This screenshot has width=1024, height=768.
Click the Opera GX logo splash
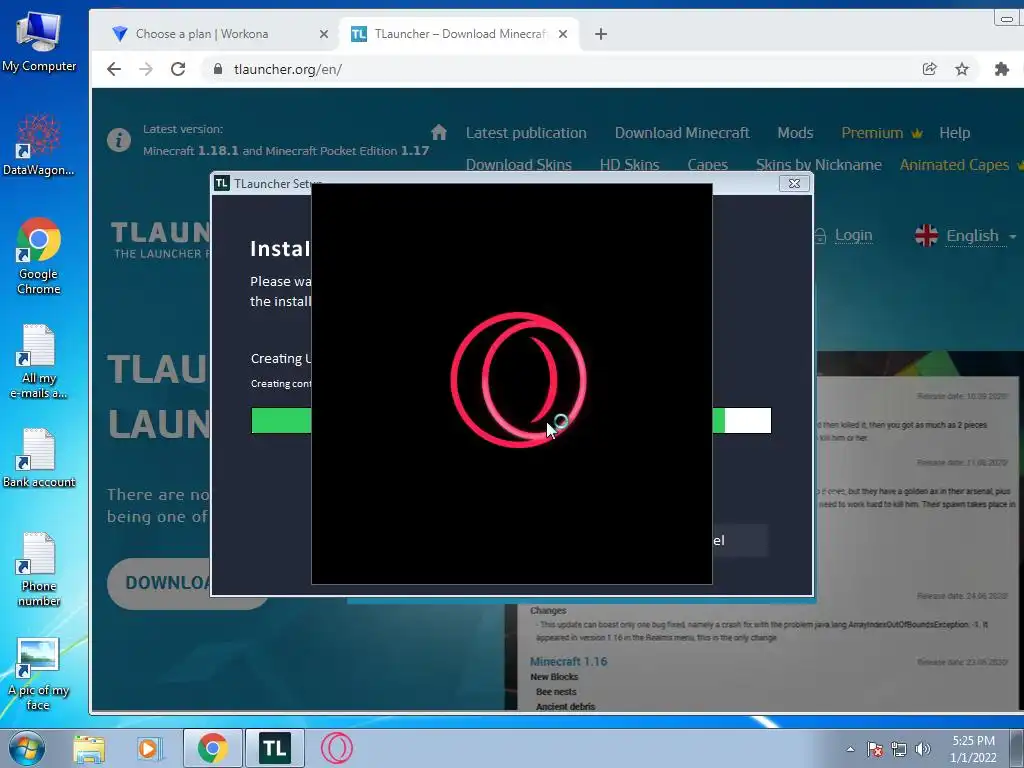pos(518,380)
